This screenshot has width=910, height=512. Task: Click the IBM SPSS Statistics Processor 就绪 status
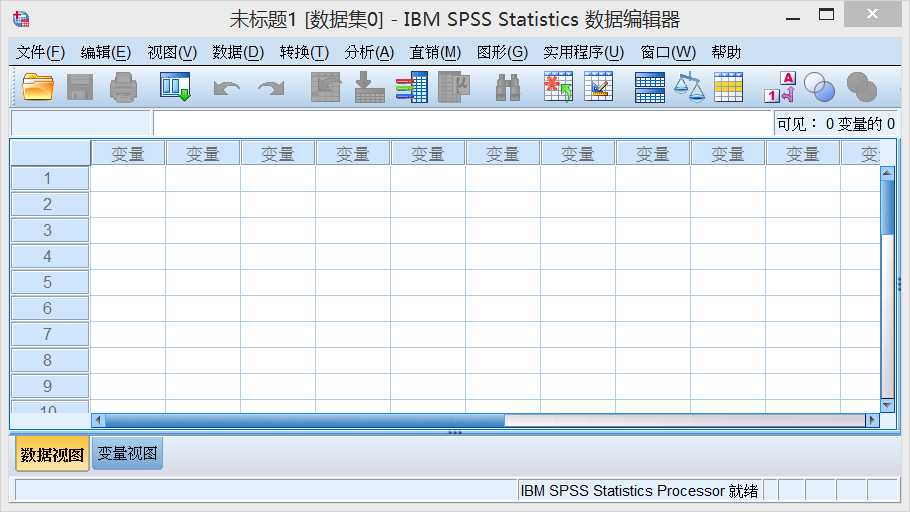coord(639,491)
